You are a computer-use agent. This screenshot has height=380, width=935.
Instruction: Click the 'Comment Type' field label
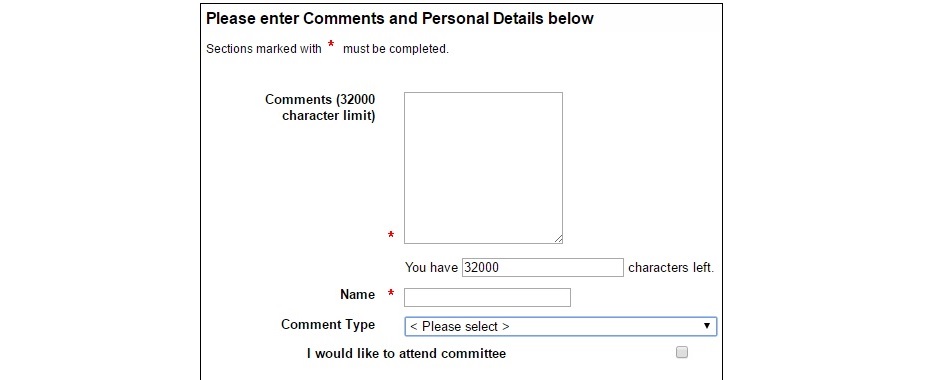coord(328,325)
